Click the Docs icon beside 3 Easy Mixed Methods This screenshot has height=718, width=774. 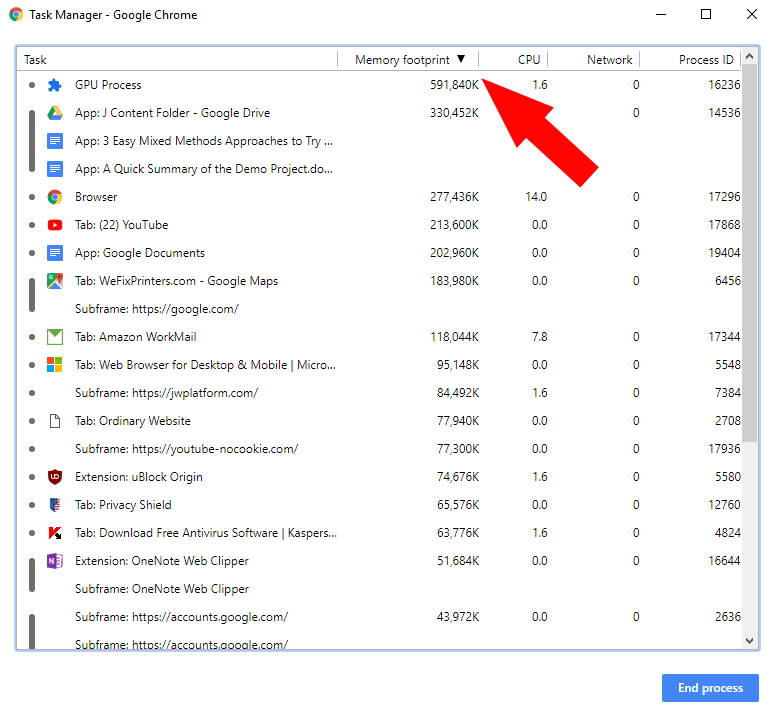pyautogui.click(x=54, y=141)
